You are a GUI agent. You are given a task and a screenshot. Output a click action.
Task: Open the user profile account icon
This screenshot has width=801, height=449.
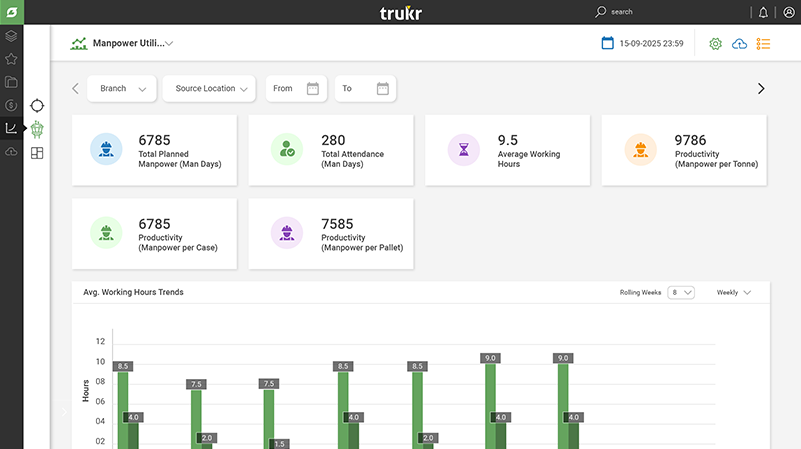point(789,12)
